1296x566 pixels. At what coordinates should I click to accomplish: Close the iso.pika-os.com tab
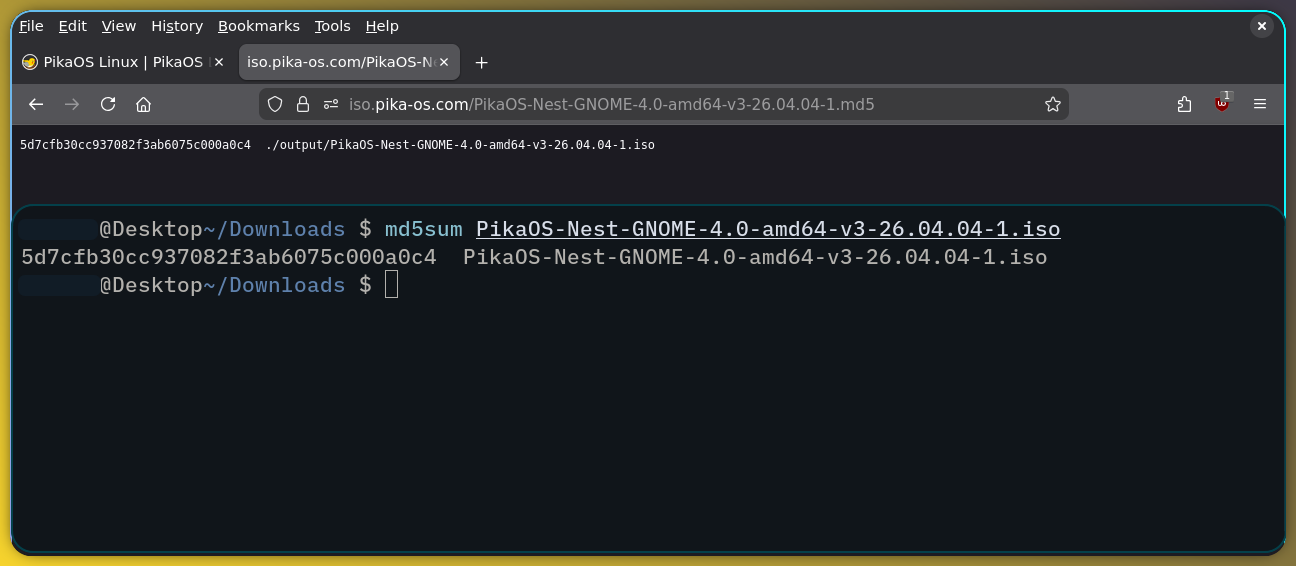[444, 62]
